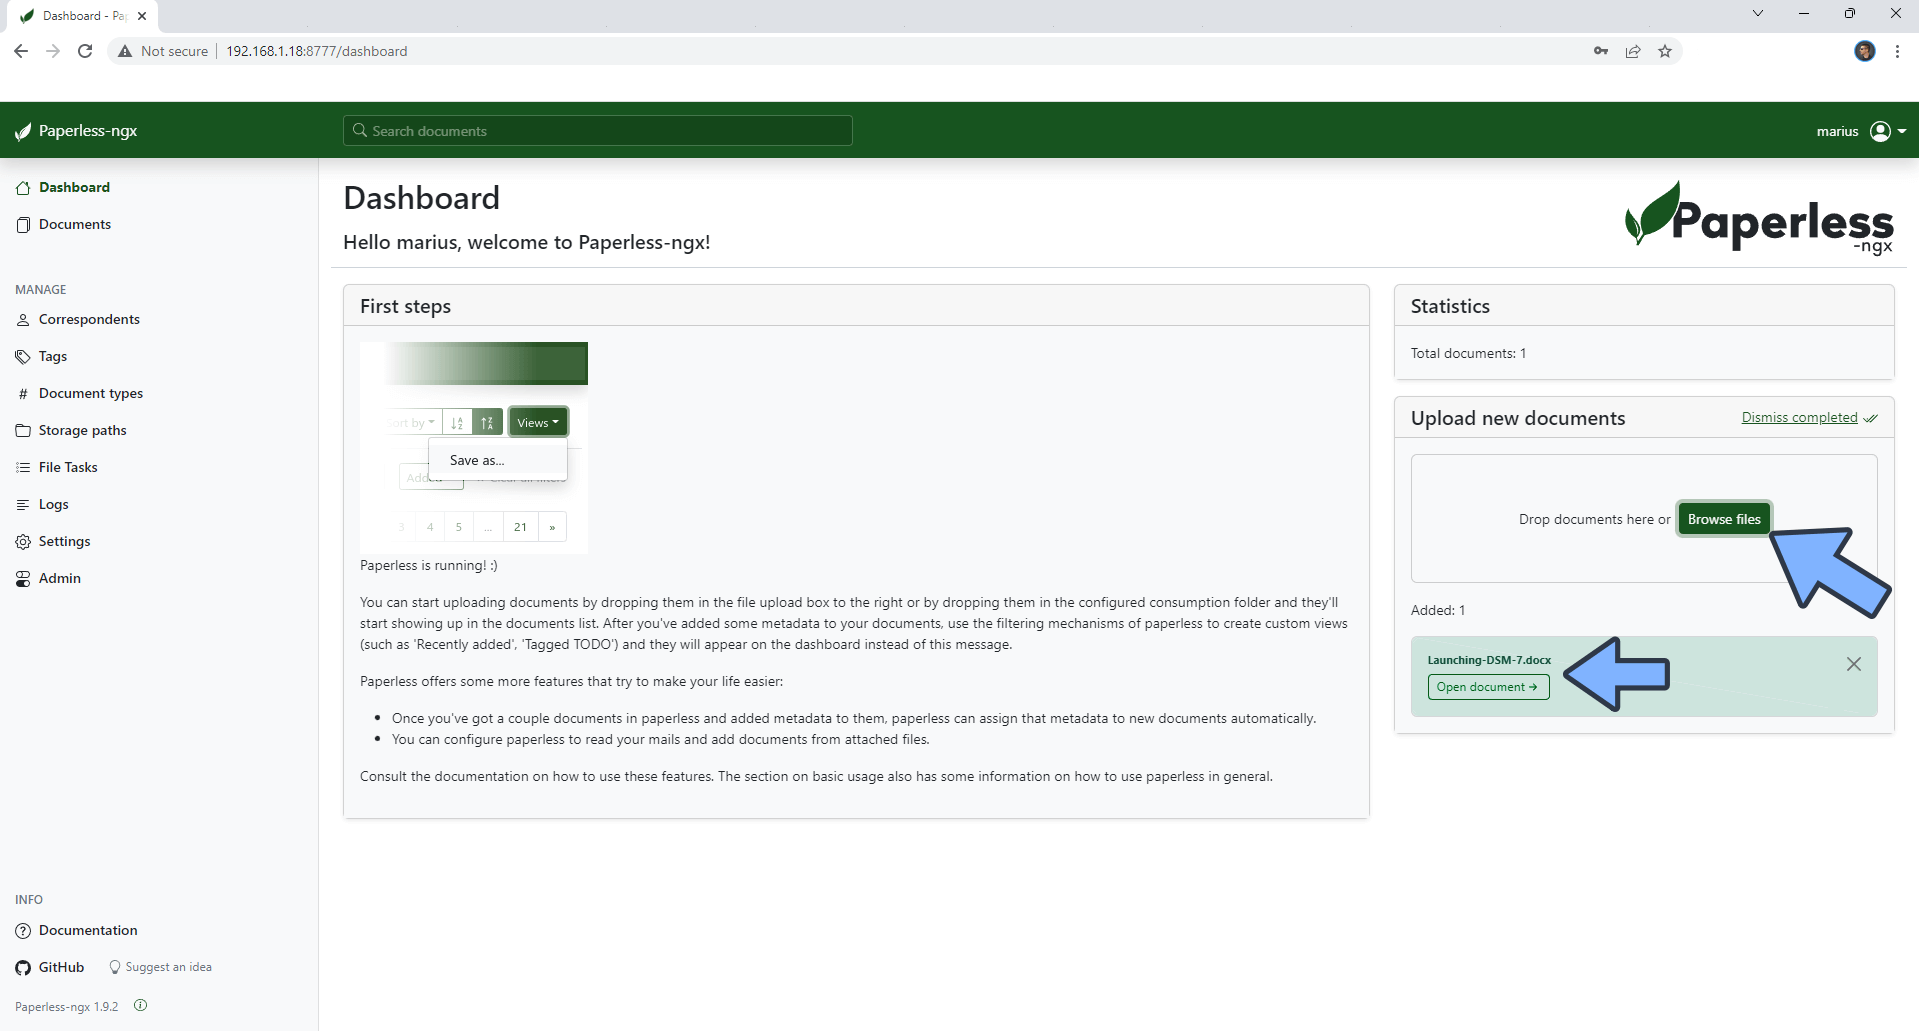
Task: Click the File Tasks list icon
Action: 22,467
